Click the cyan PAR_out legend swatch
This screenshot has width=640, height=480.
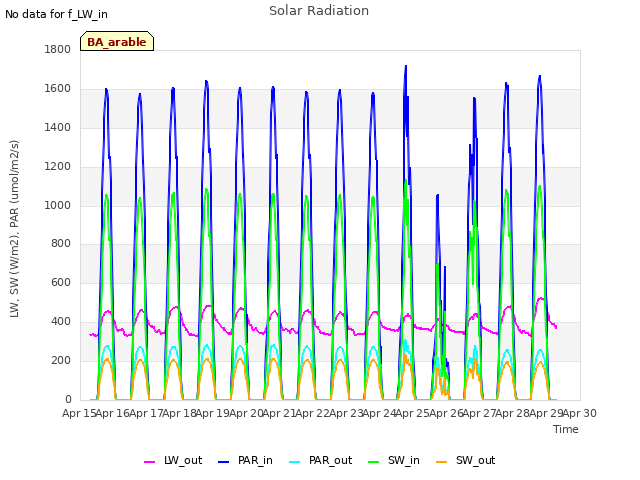294,462
